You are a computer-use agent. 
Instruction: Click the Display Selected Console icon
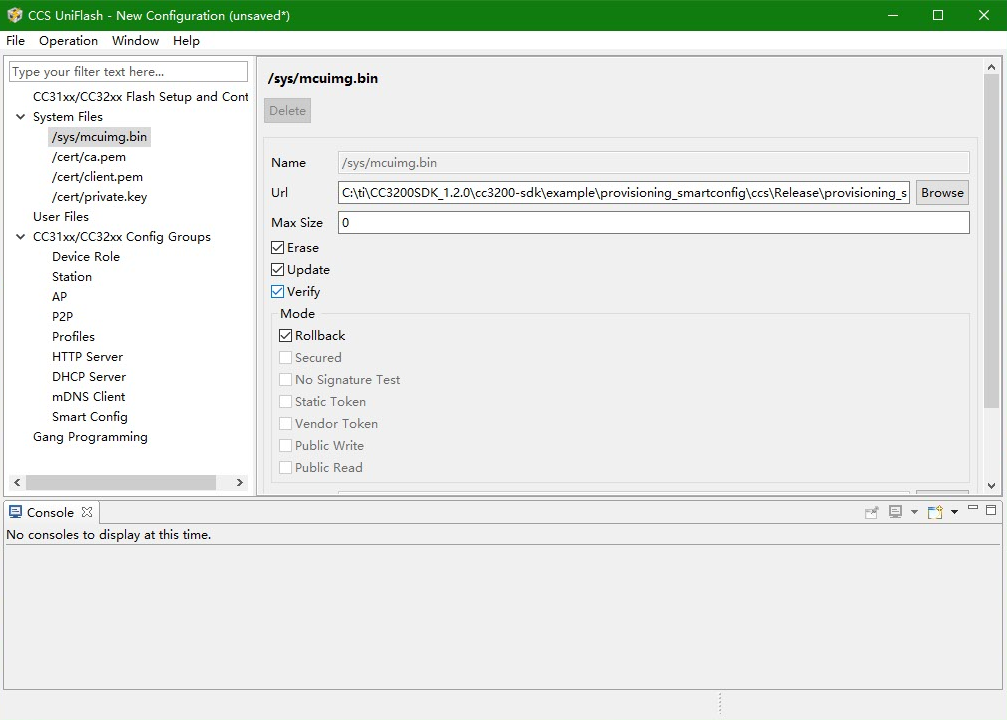tap(895, 512)
